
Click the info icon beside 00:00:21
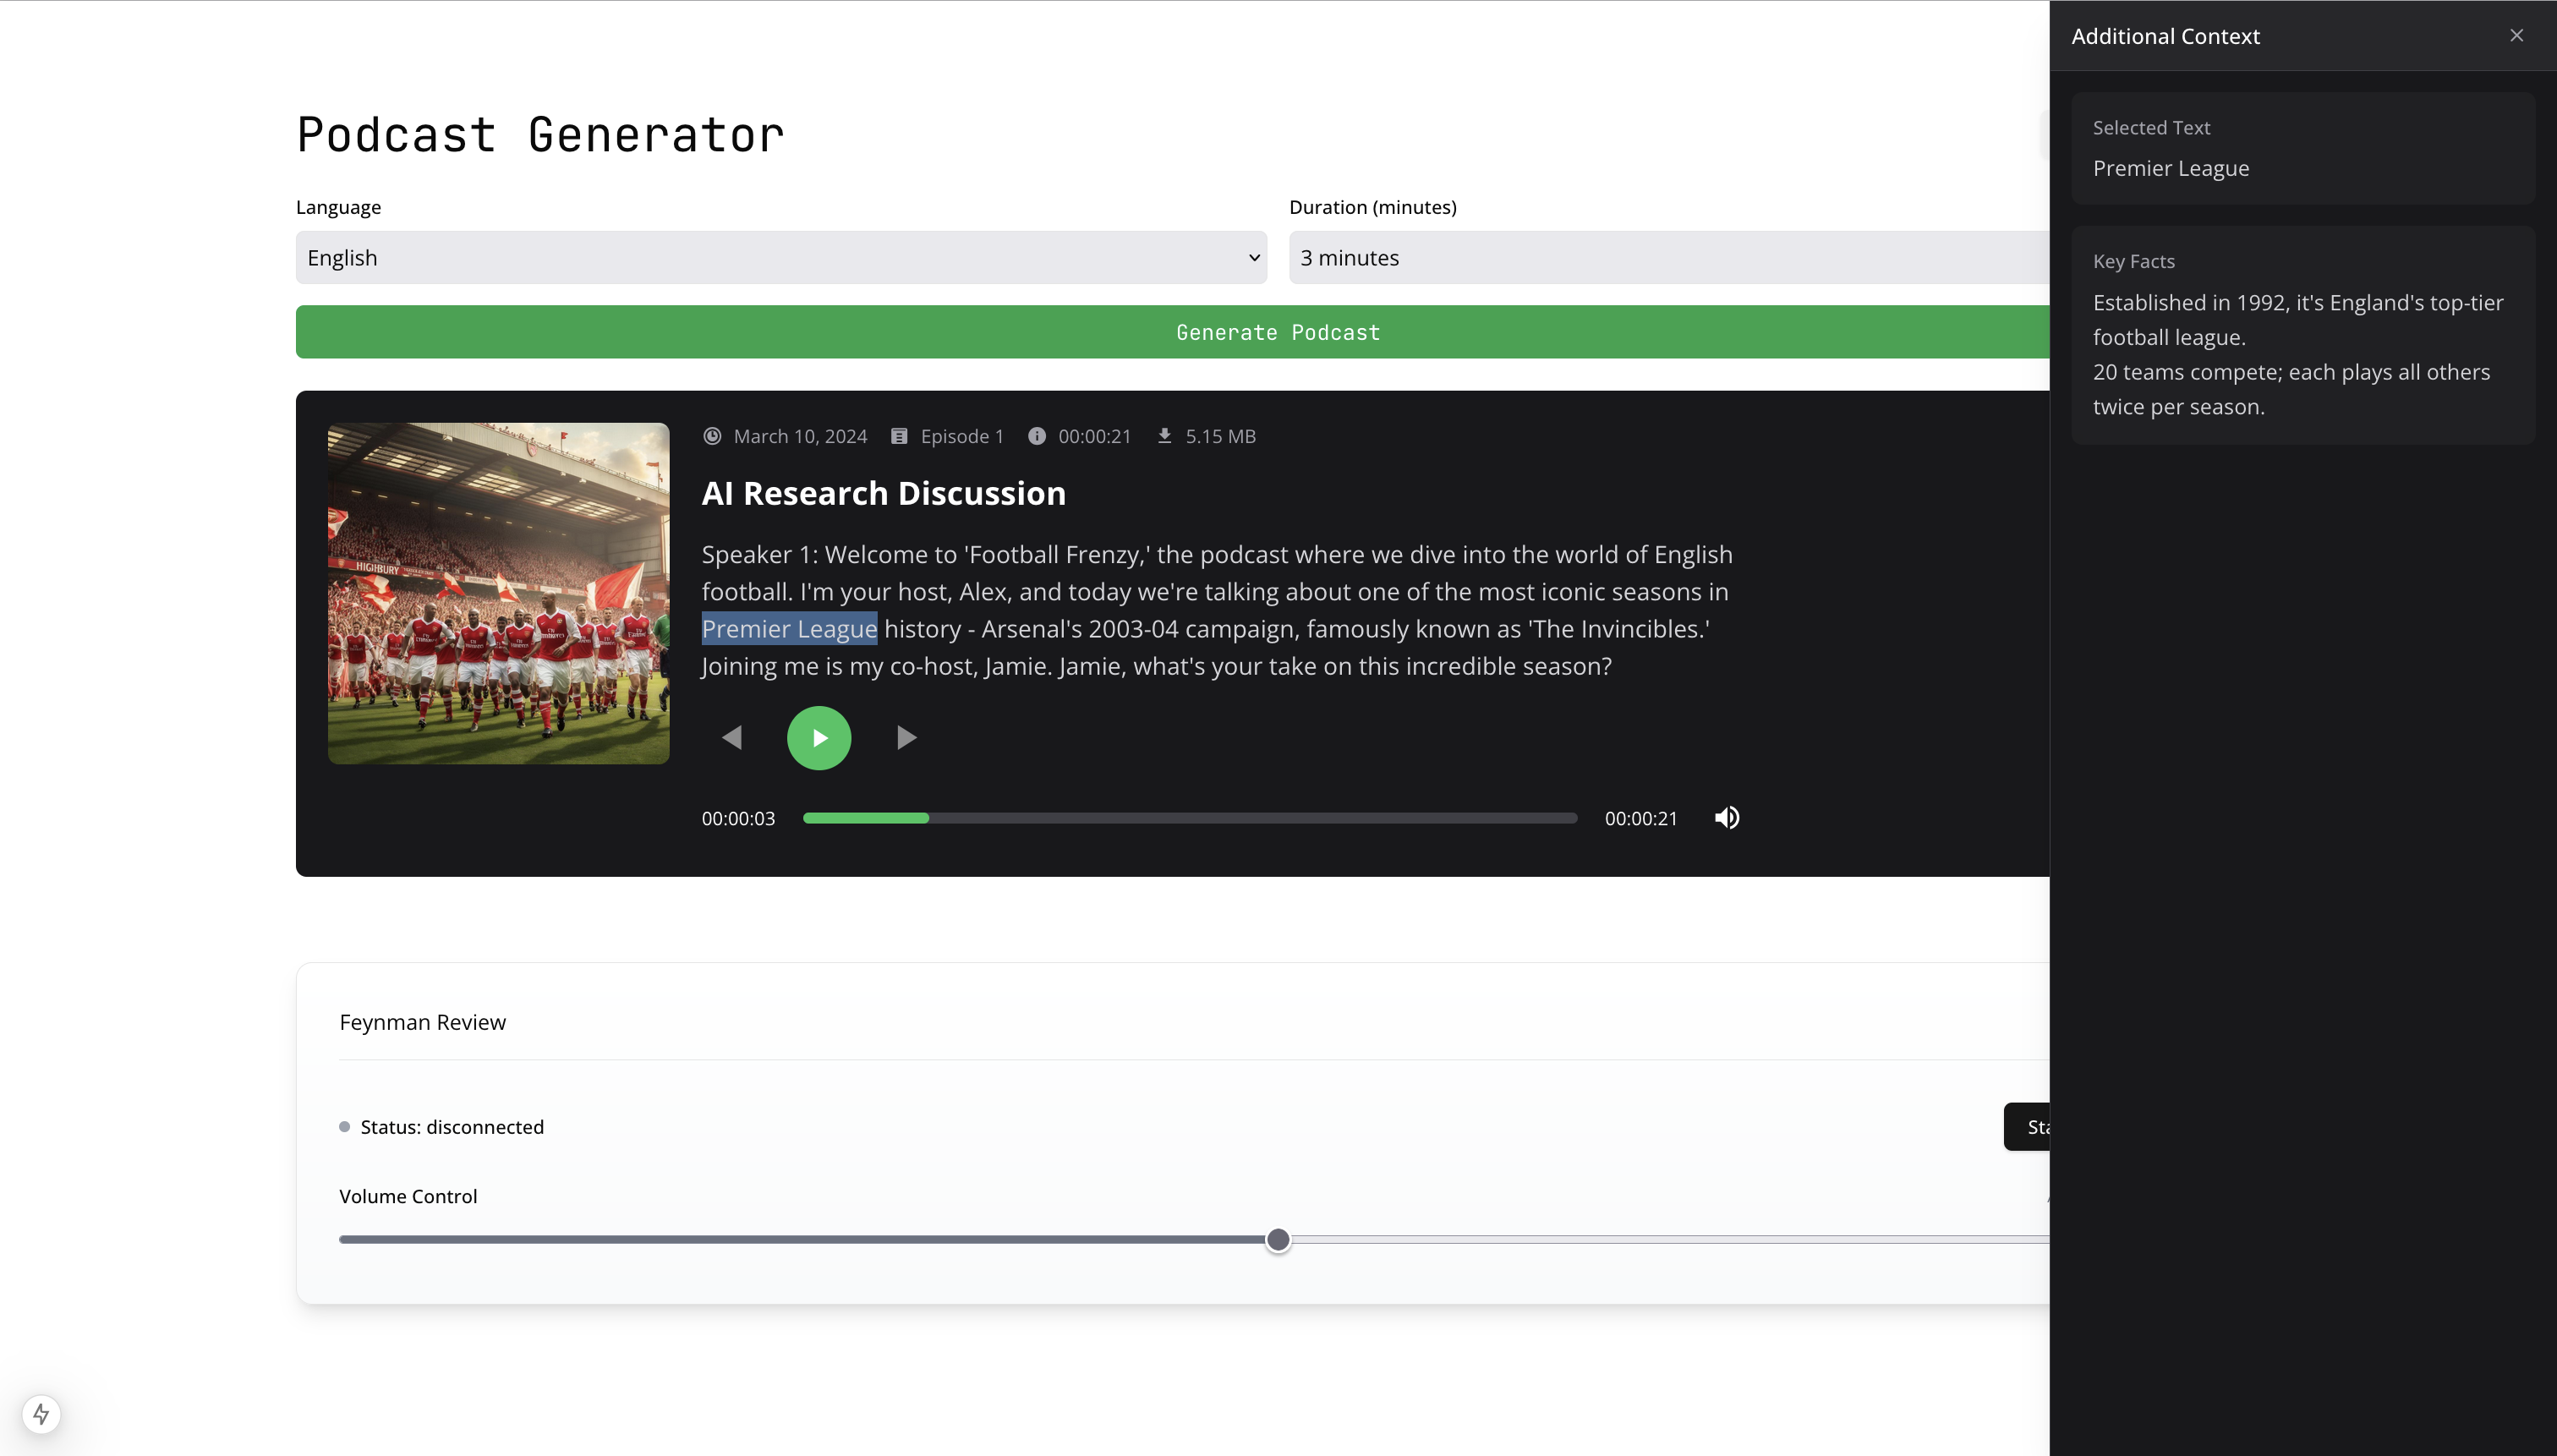(1037, 436)
